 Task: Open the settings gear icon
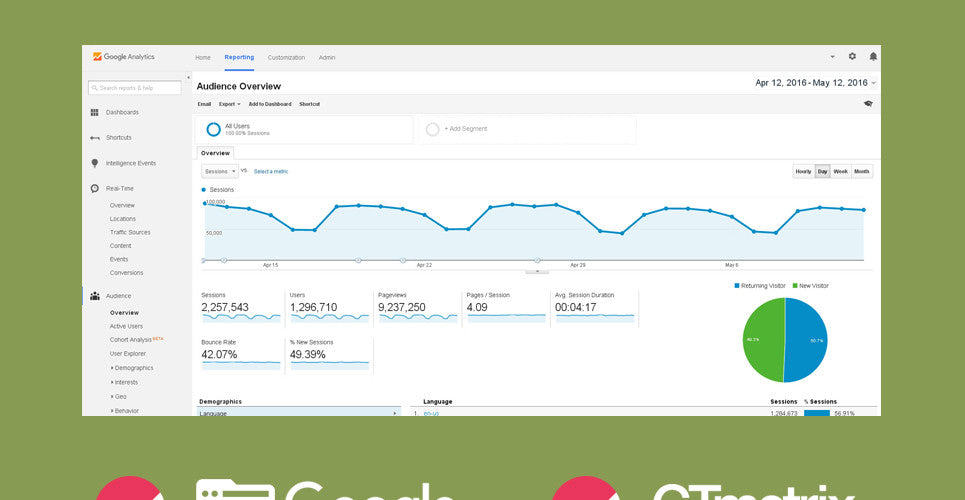point(852,56)
